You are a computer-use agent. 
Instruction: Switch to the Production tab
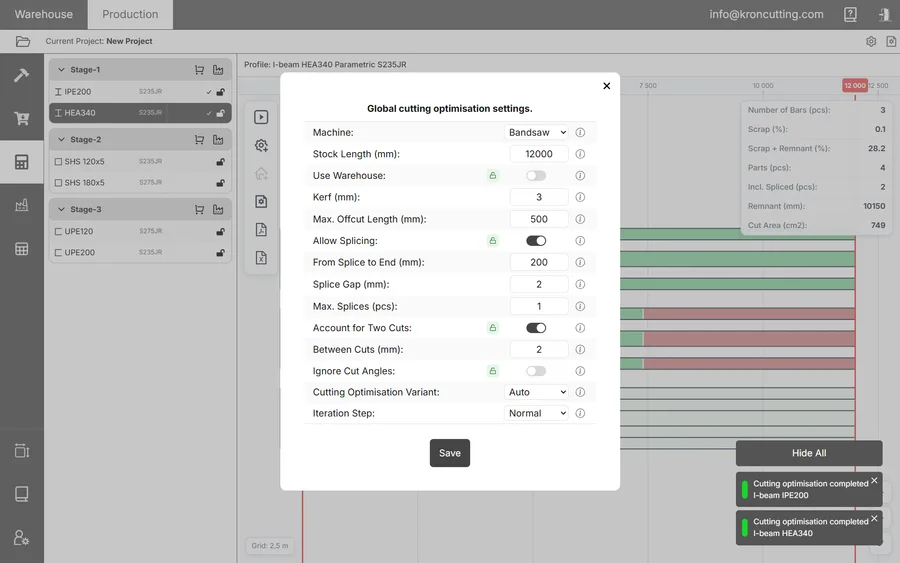[x=130, y=14]
